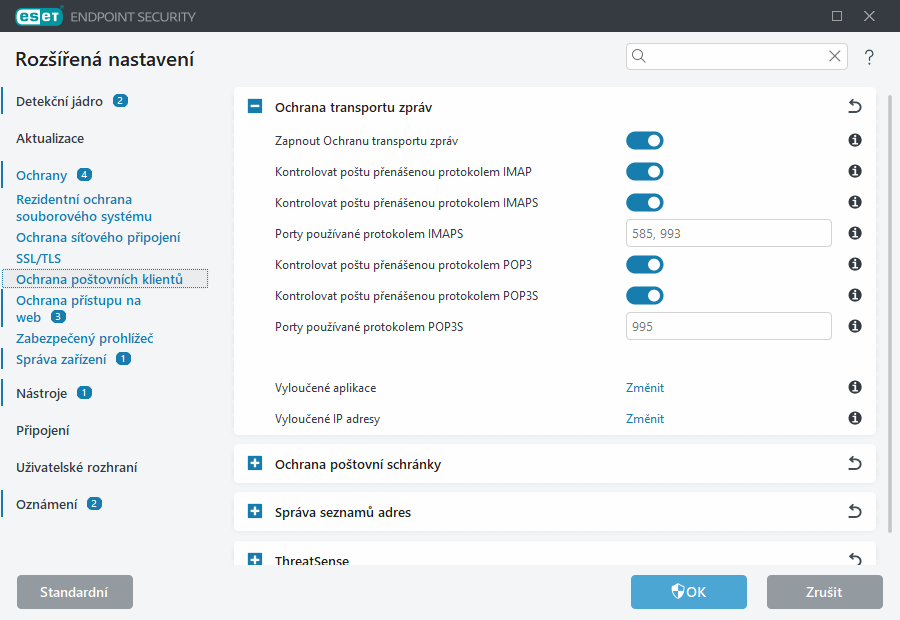
Task: Reset Ochrana transportu zpráv section with revert arrow
Action: click(854, 107)
